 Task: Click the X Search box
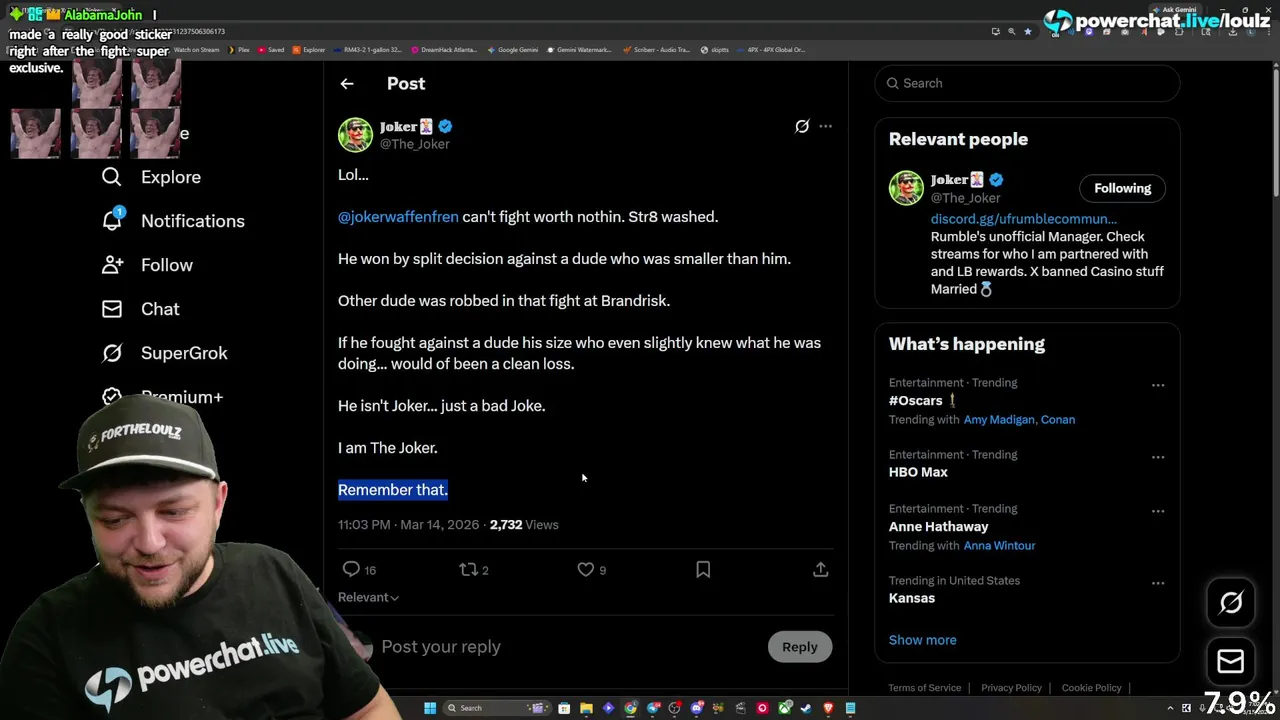tap(1027, 83)
